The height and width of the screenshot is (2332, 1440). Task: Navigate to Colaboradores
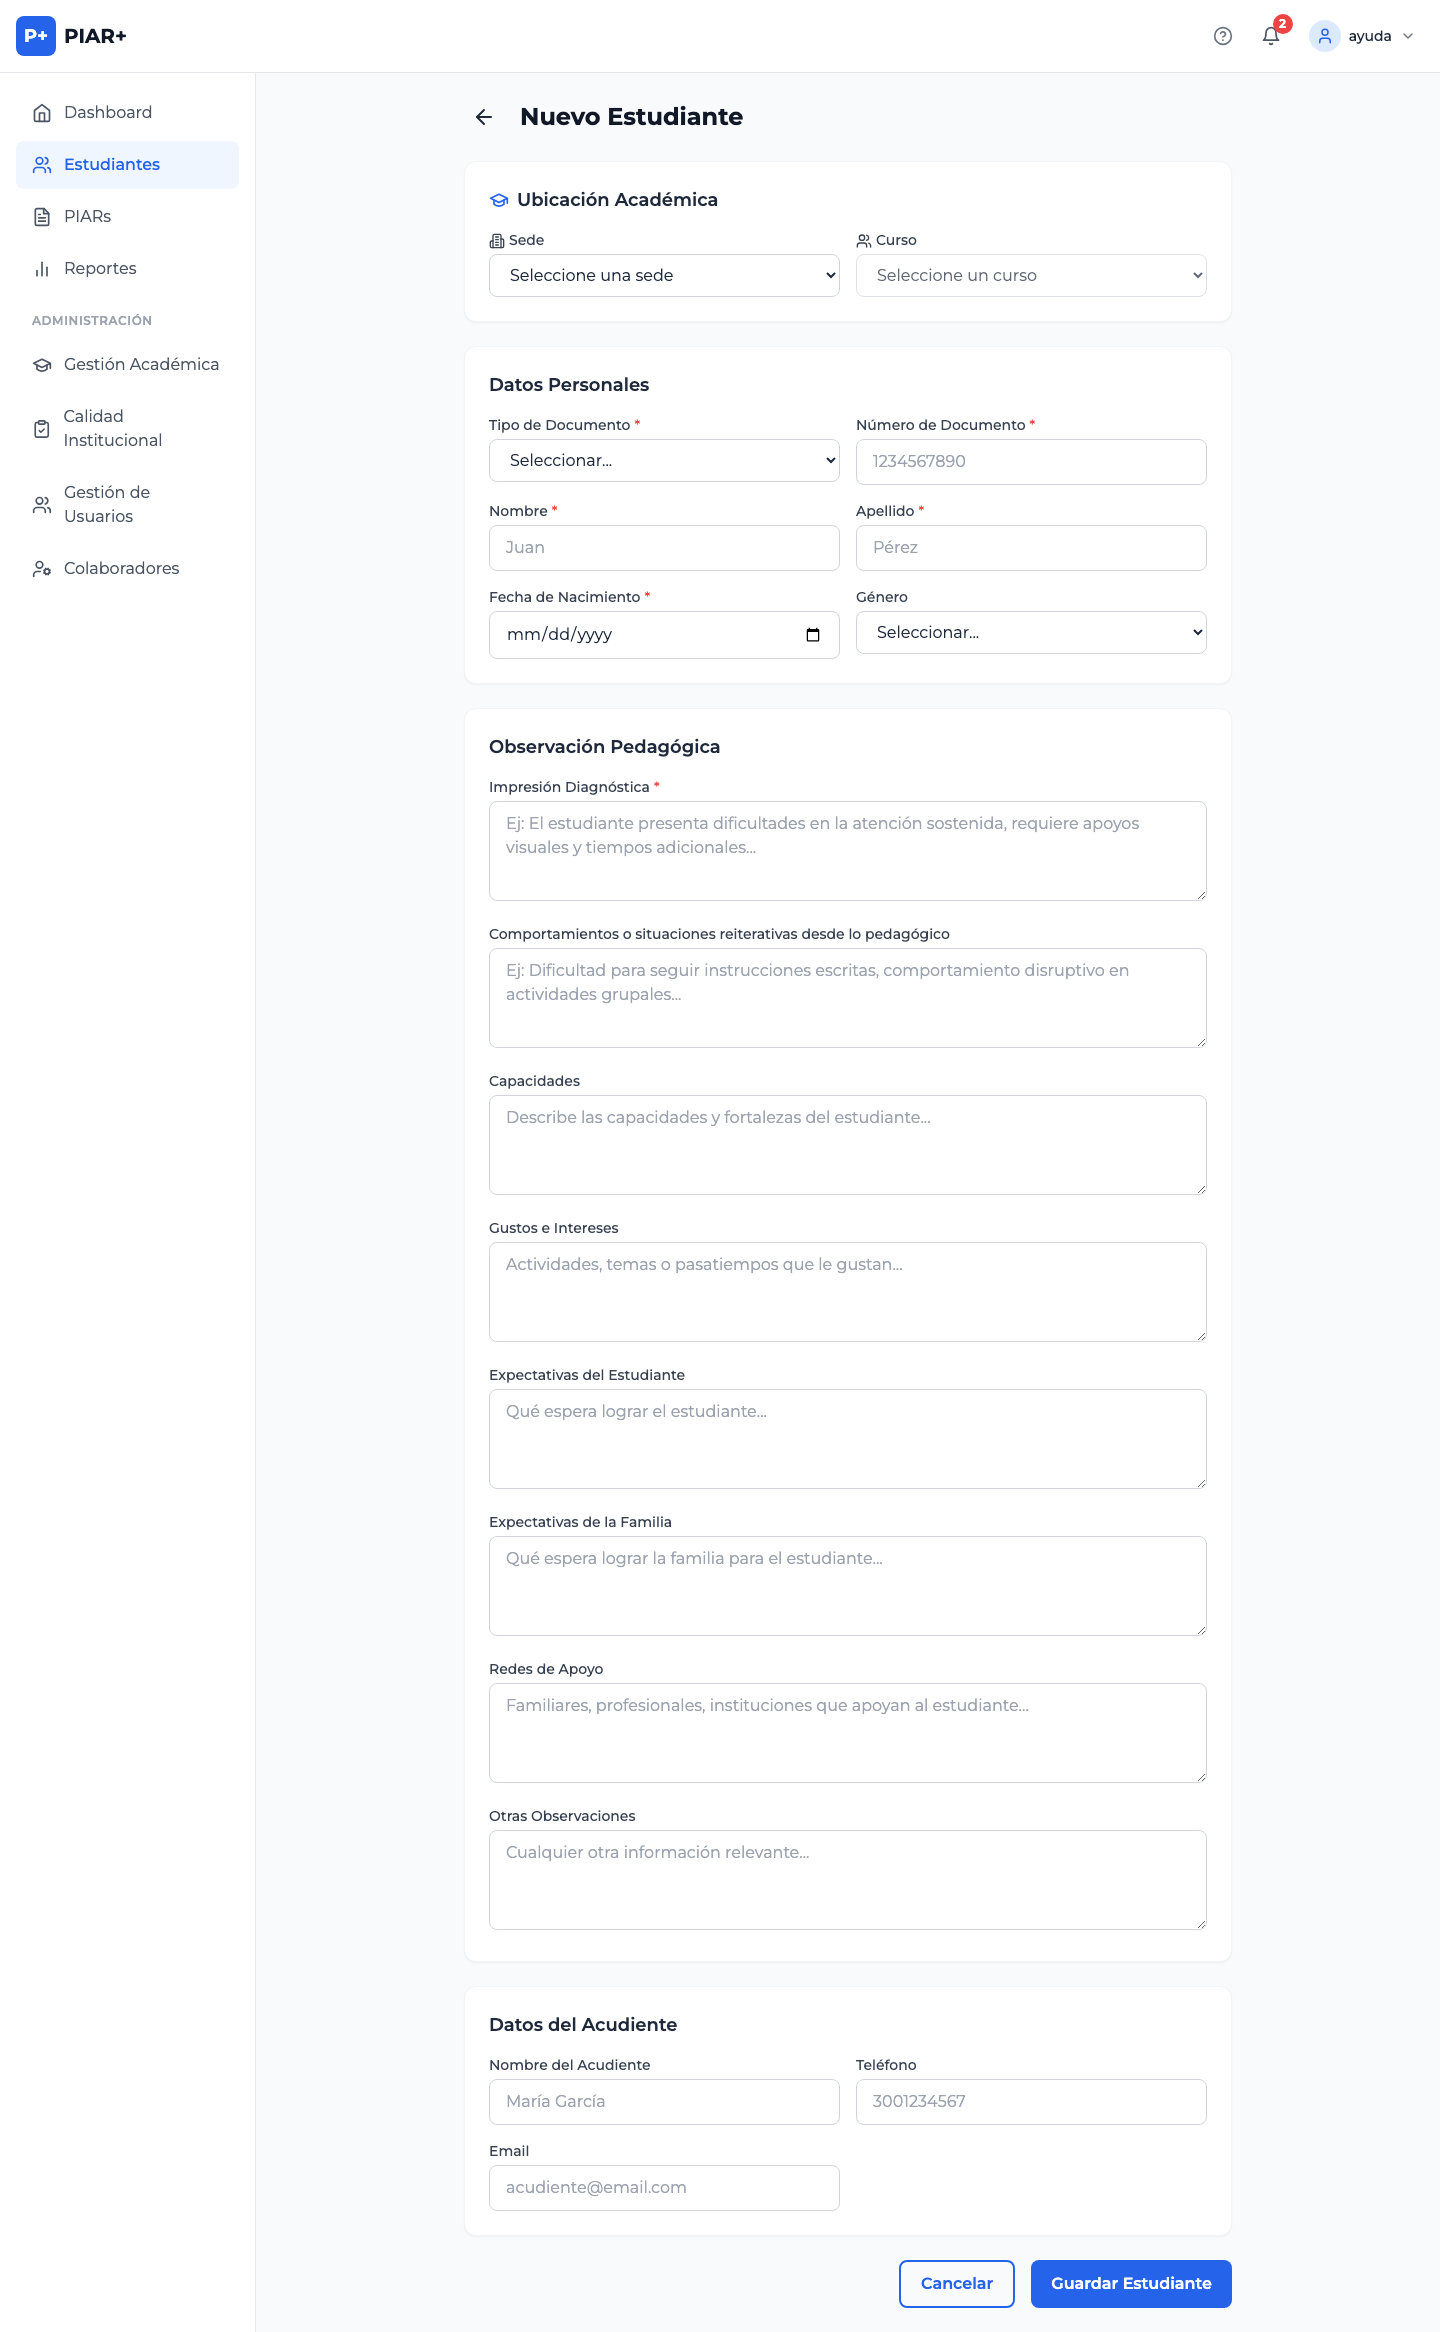(x=121, y=569)
